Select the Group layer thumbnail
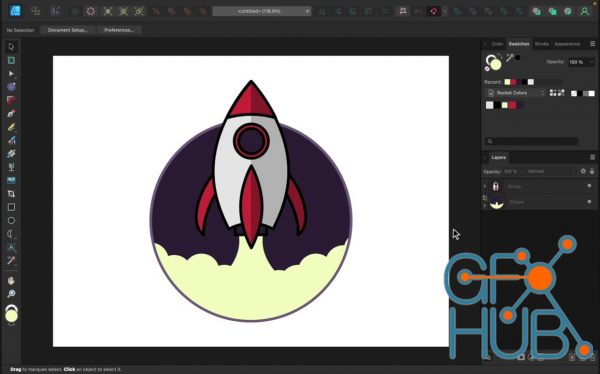The image size is (600, 374). [496, 186]
